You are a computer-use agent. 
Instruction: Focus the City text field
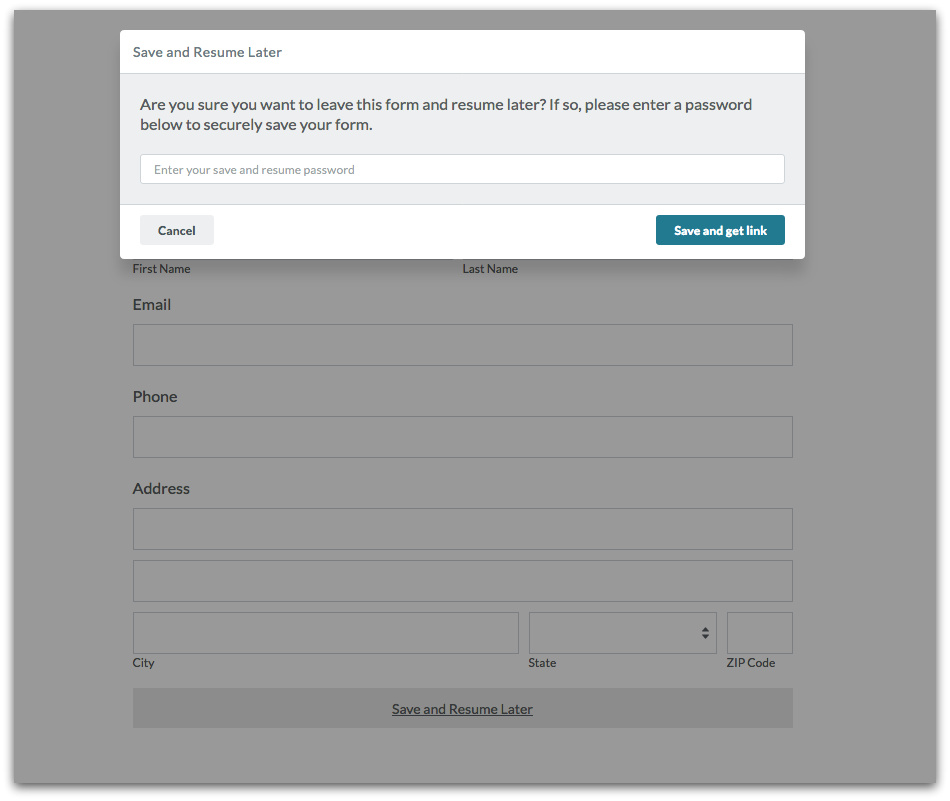[325, 633]
